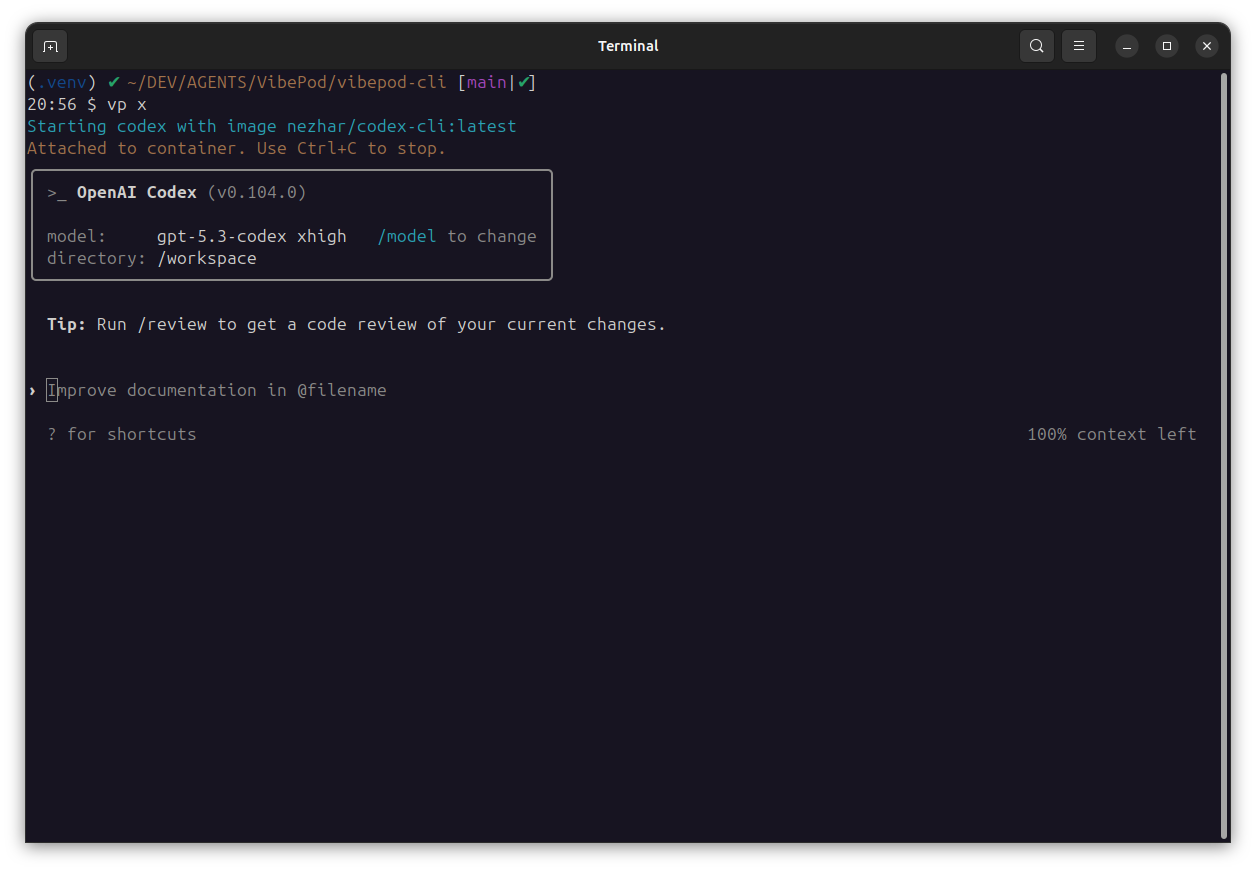Open the hamburger menu
The width and height of the screenshot is (1256, 871).
pos(1079,46)
